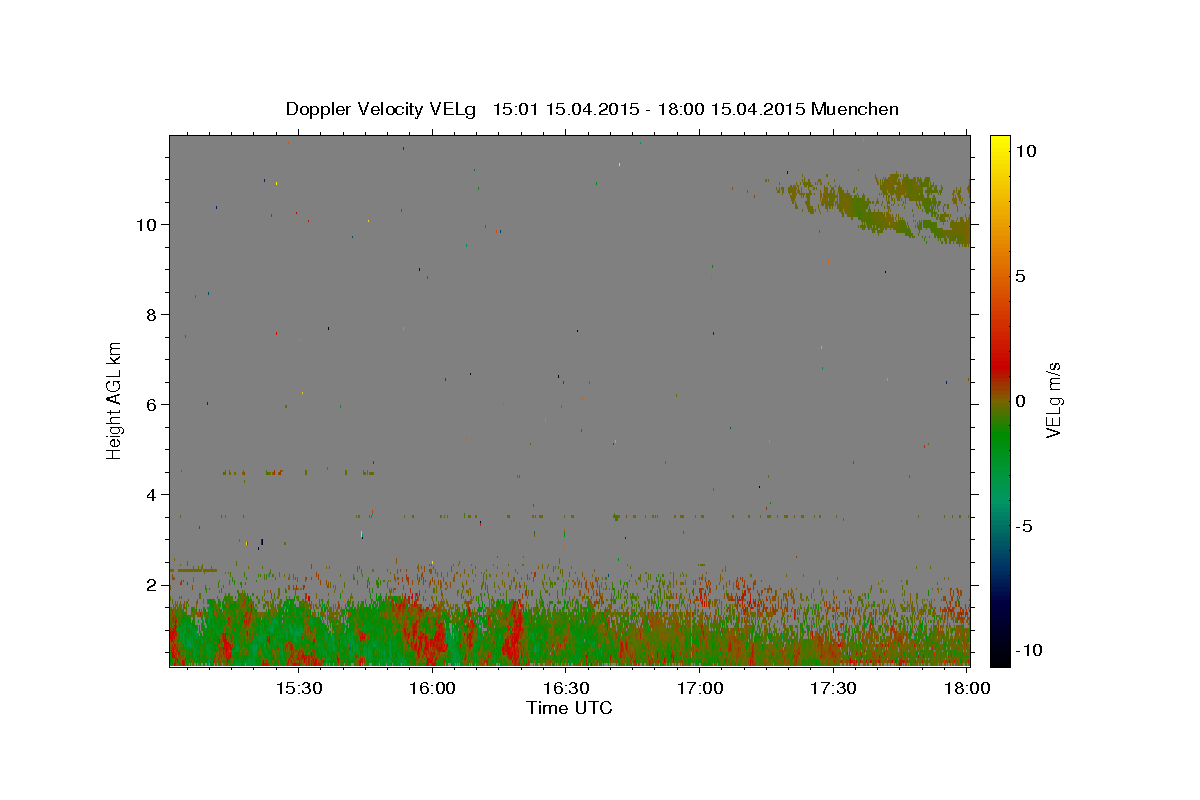This screenshot has width=1200, height=800.
Task: Click the 17:00 time tick label
Action: point(699,688)
